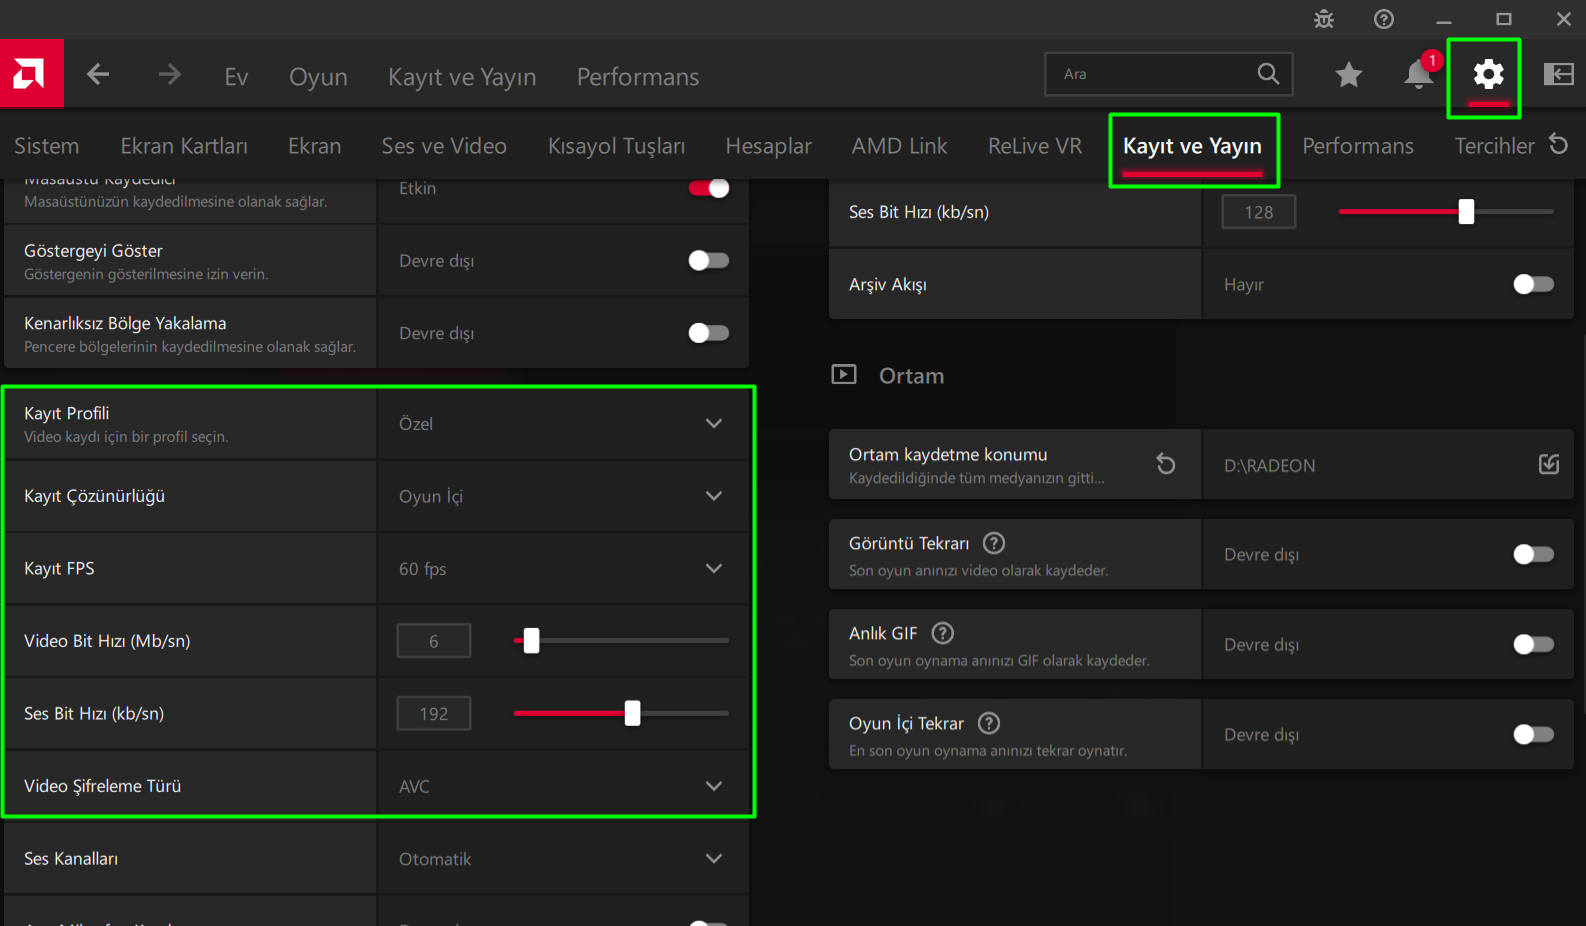Click the Ortam section heading

(911, 376)
